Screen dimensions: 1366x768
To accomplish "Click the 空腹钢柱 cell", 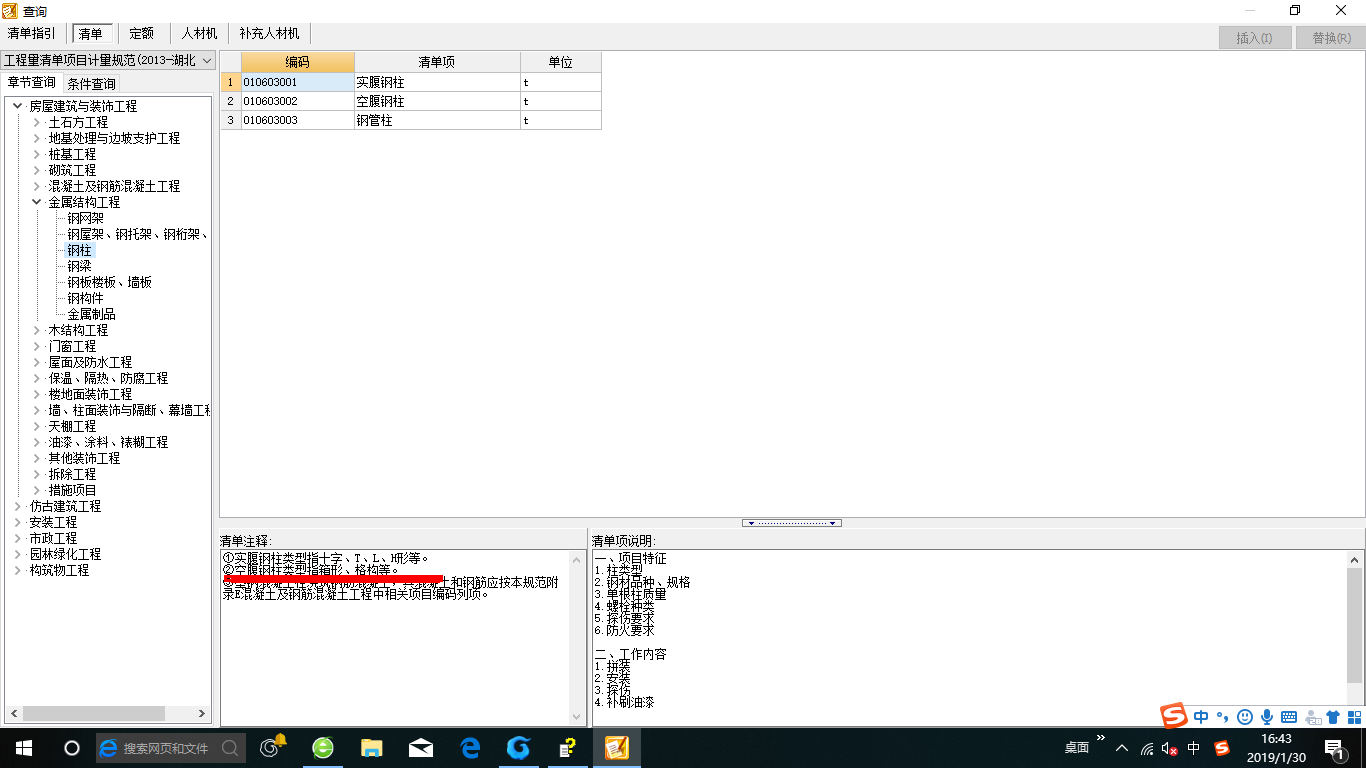I will point(437,101).
